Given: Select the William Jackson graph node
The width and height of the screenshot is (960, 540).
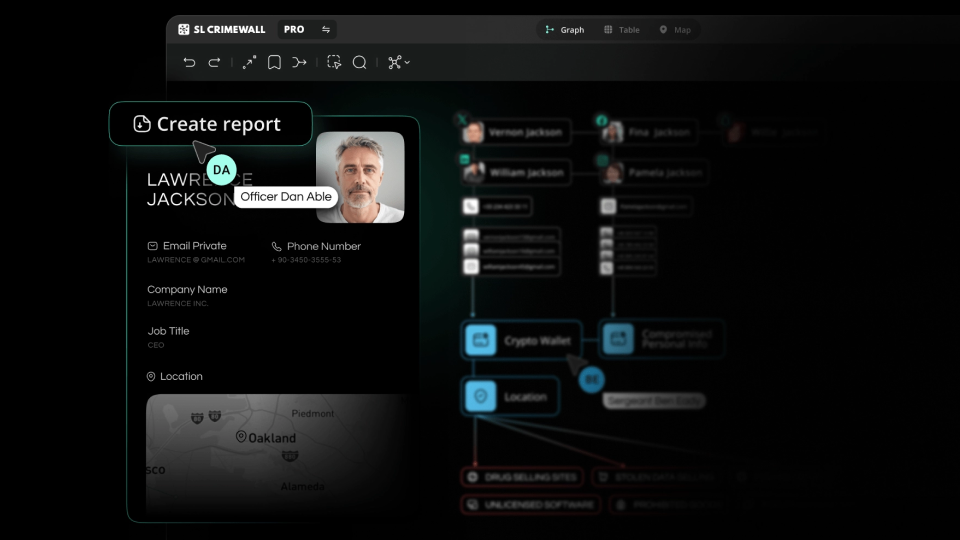Looking at the screenshot, I should (516, 173).
